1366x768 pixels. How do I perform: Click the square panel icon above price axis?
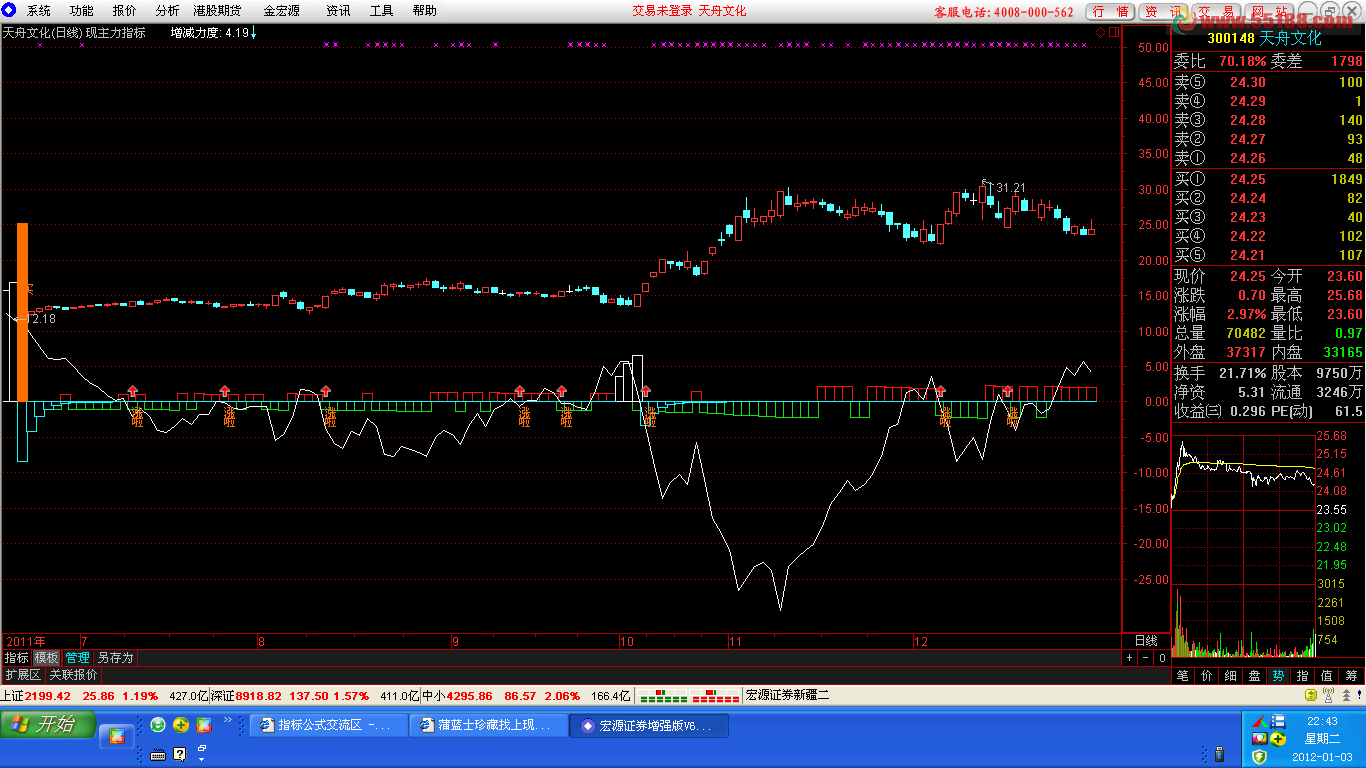coord(1112,33)
